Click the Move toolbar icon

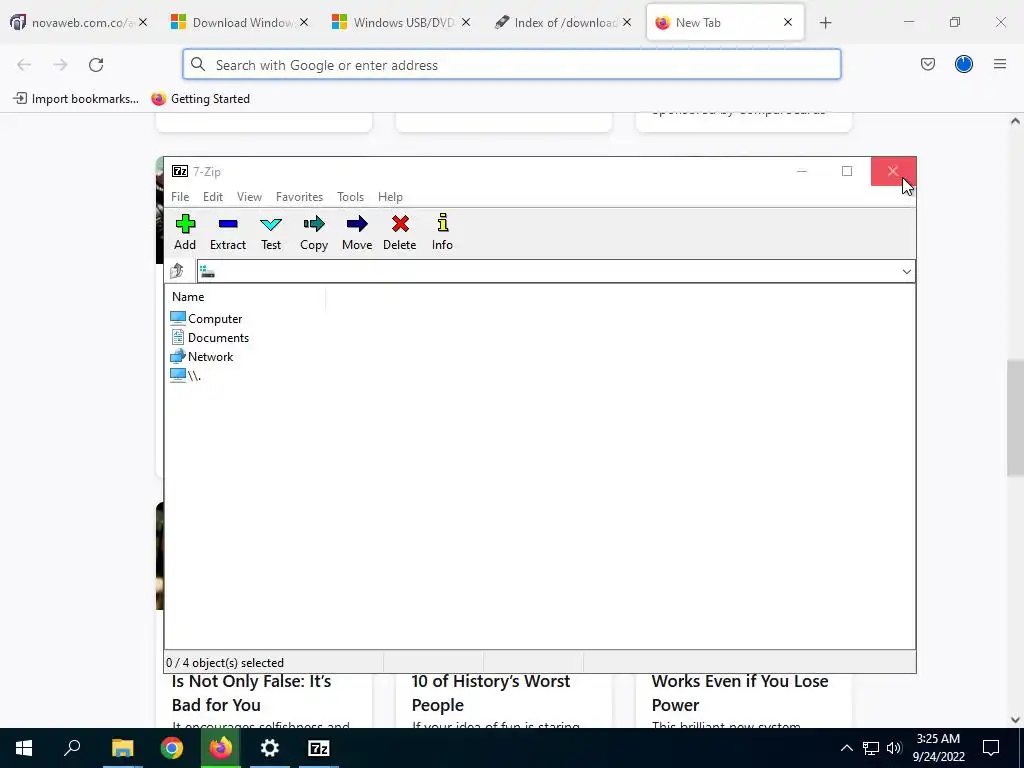pyautogui.click(x=357, y=232)
